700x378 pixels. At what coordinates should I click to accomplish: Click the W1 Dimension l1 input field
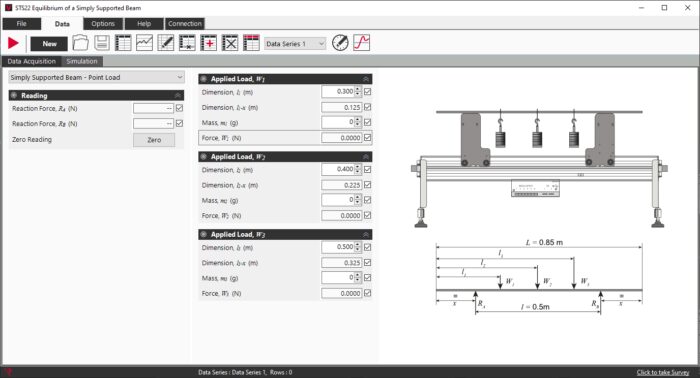tap(338, 91)
